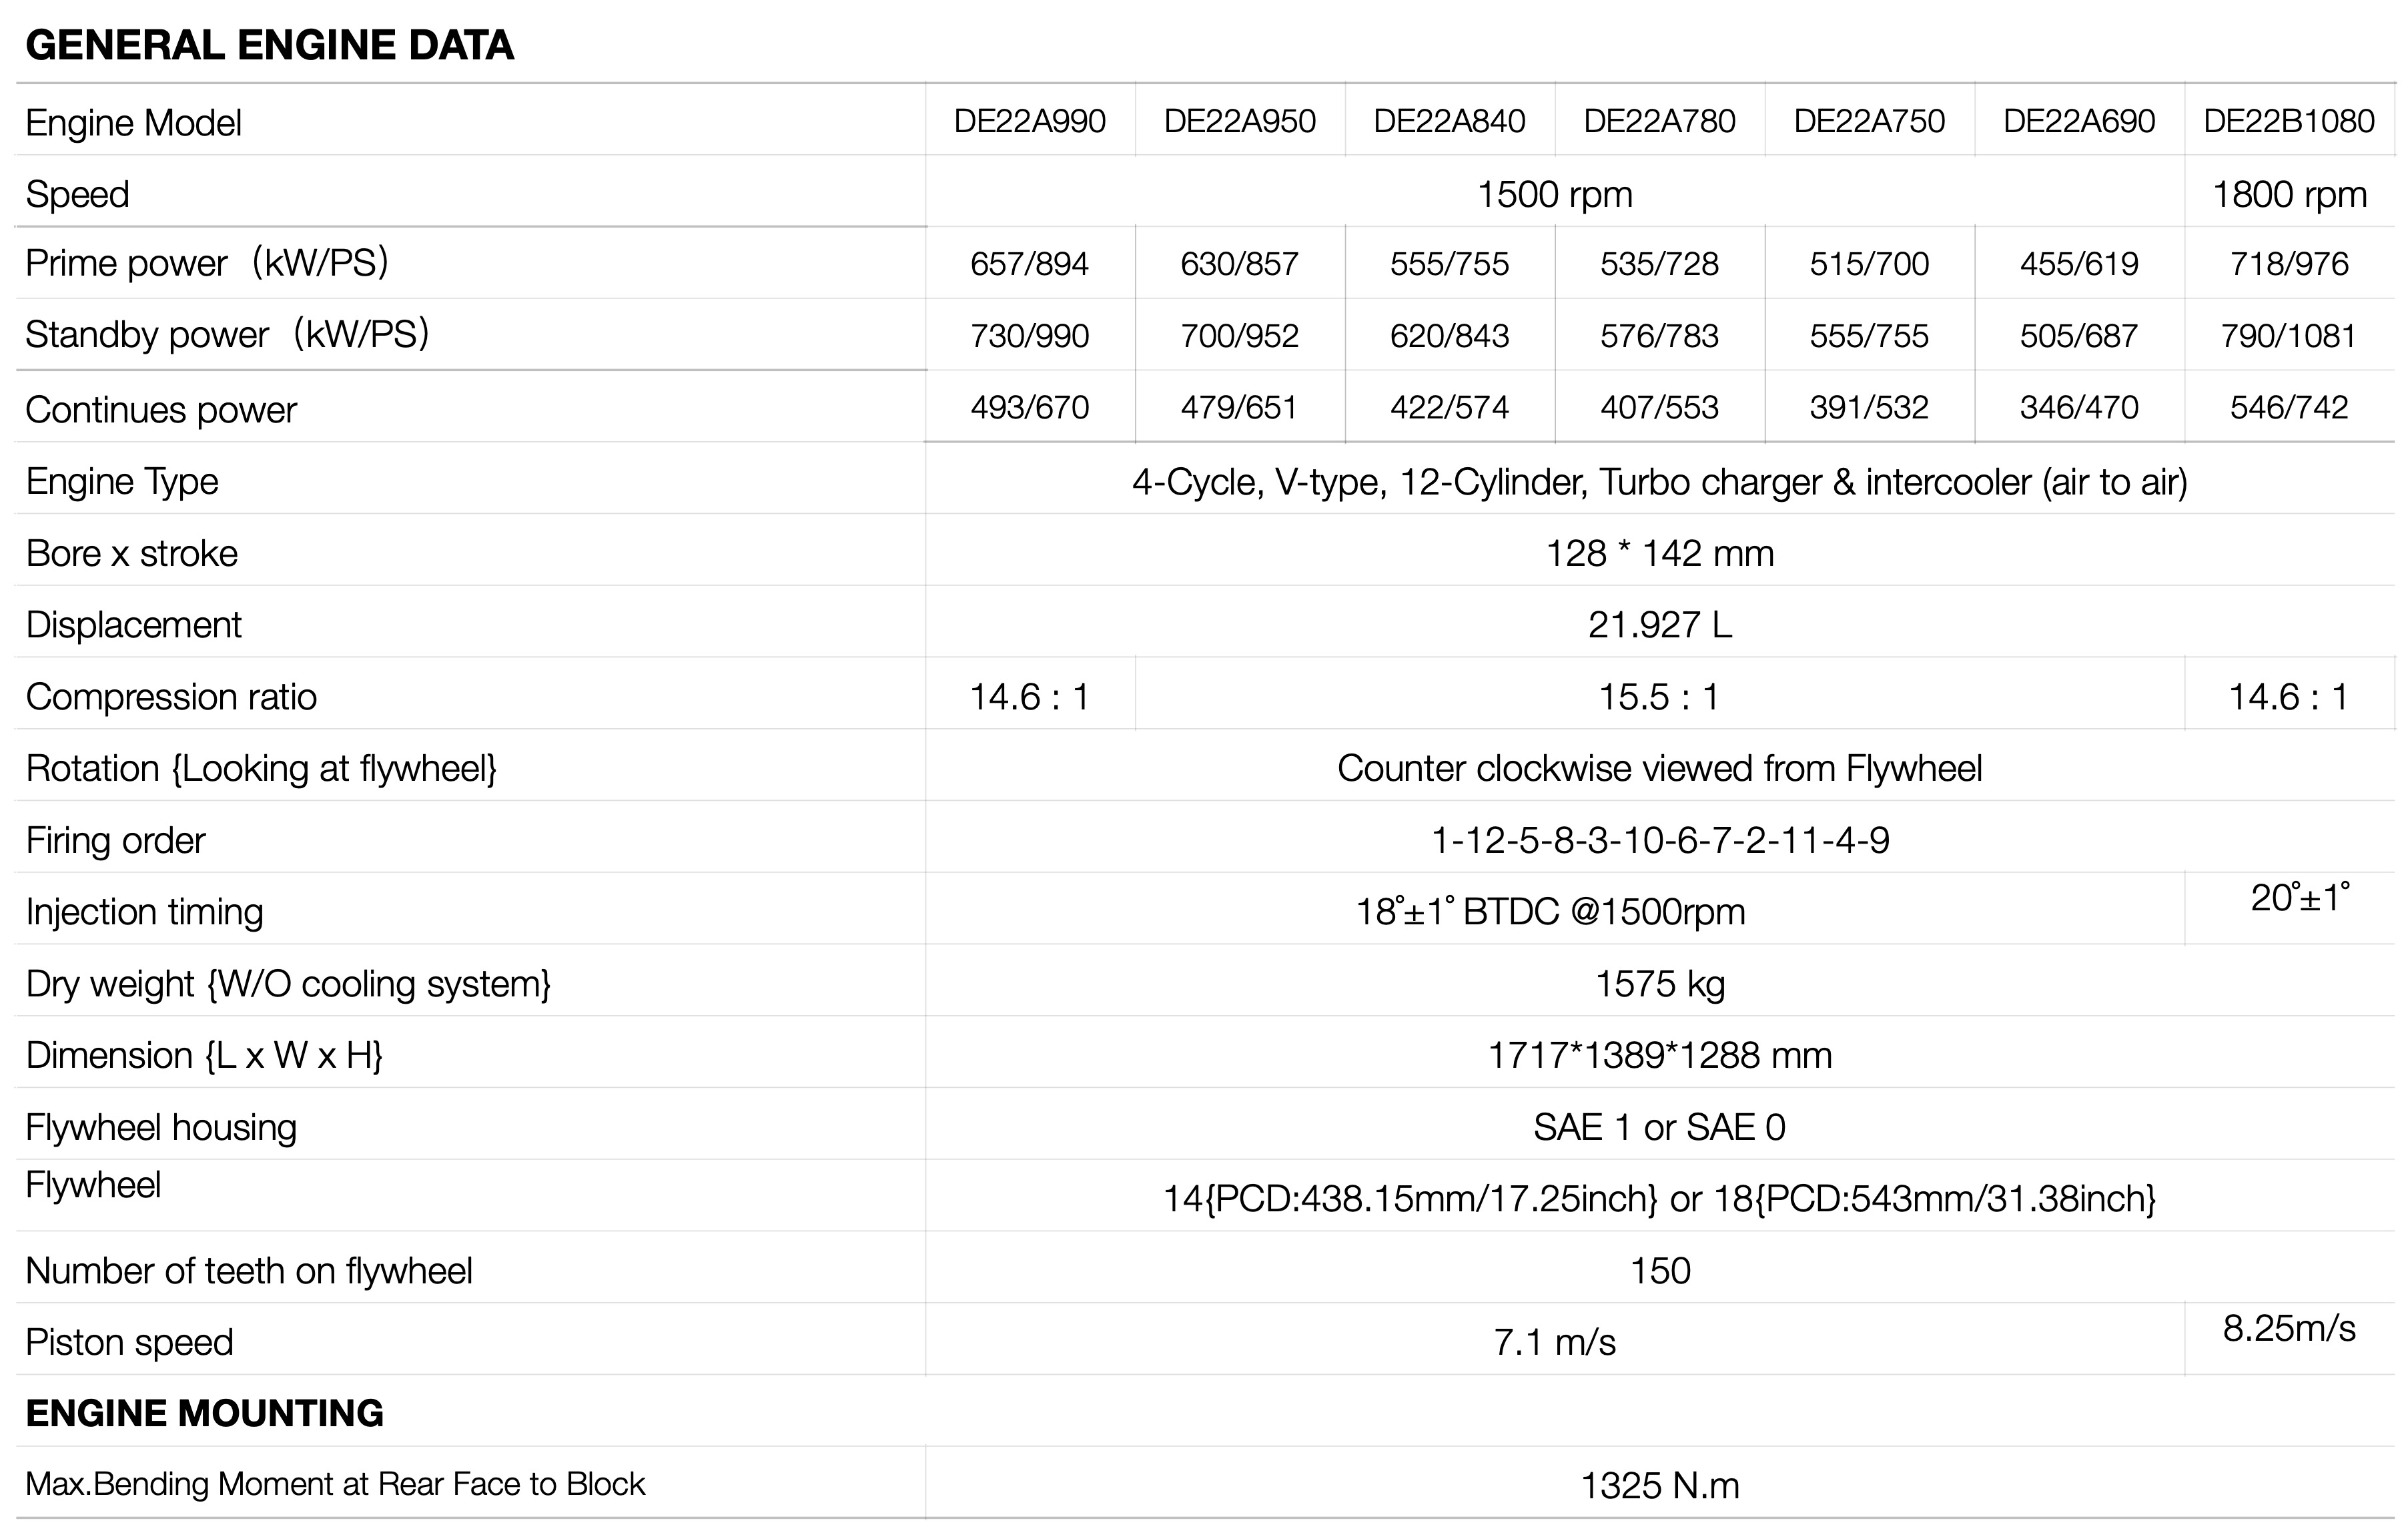
Task: Select the DE22A840 engine model cell
Action: tap(1450, 121)
